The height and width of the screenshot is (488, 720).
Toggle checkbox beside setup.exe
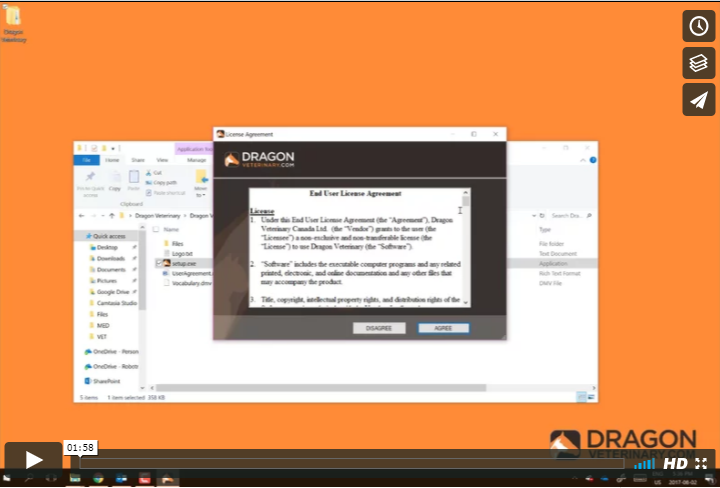tap(159, 263)
